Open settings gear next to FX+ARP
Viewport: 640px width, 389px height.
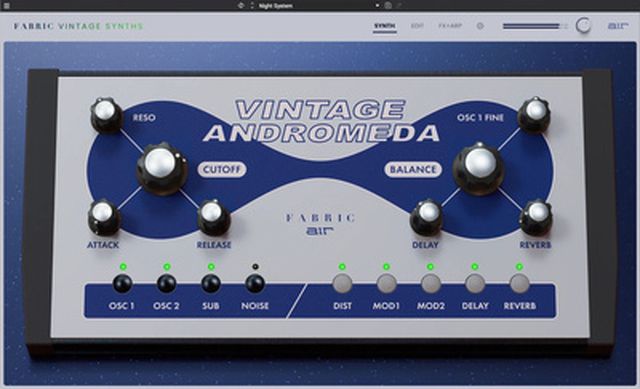(x=480, y=26)
